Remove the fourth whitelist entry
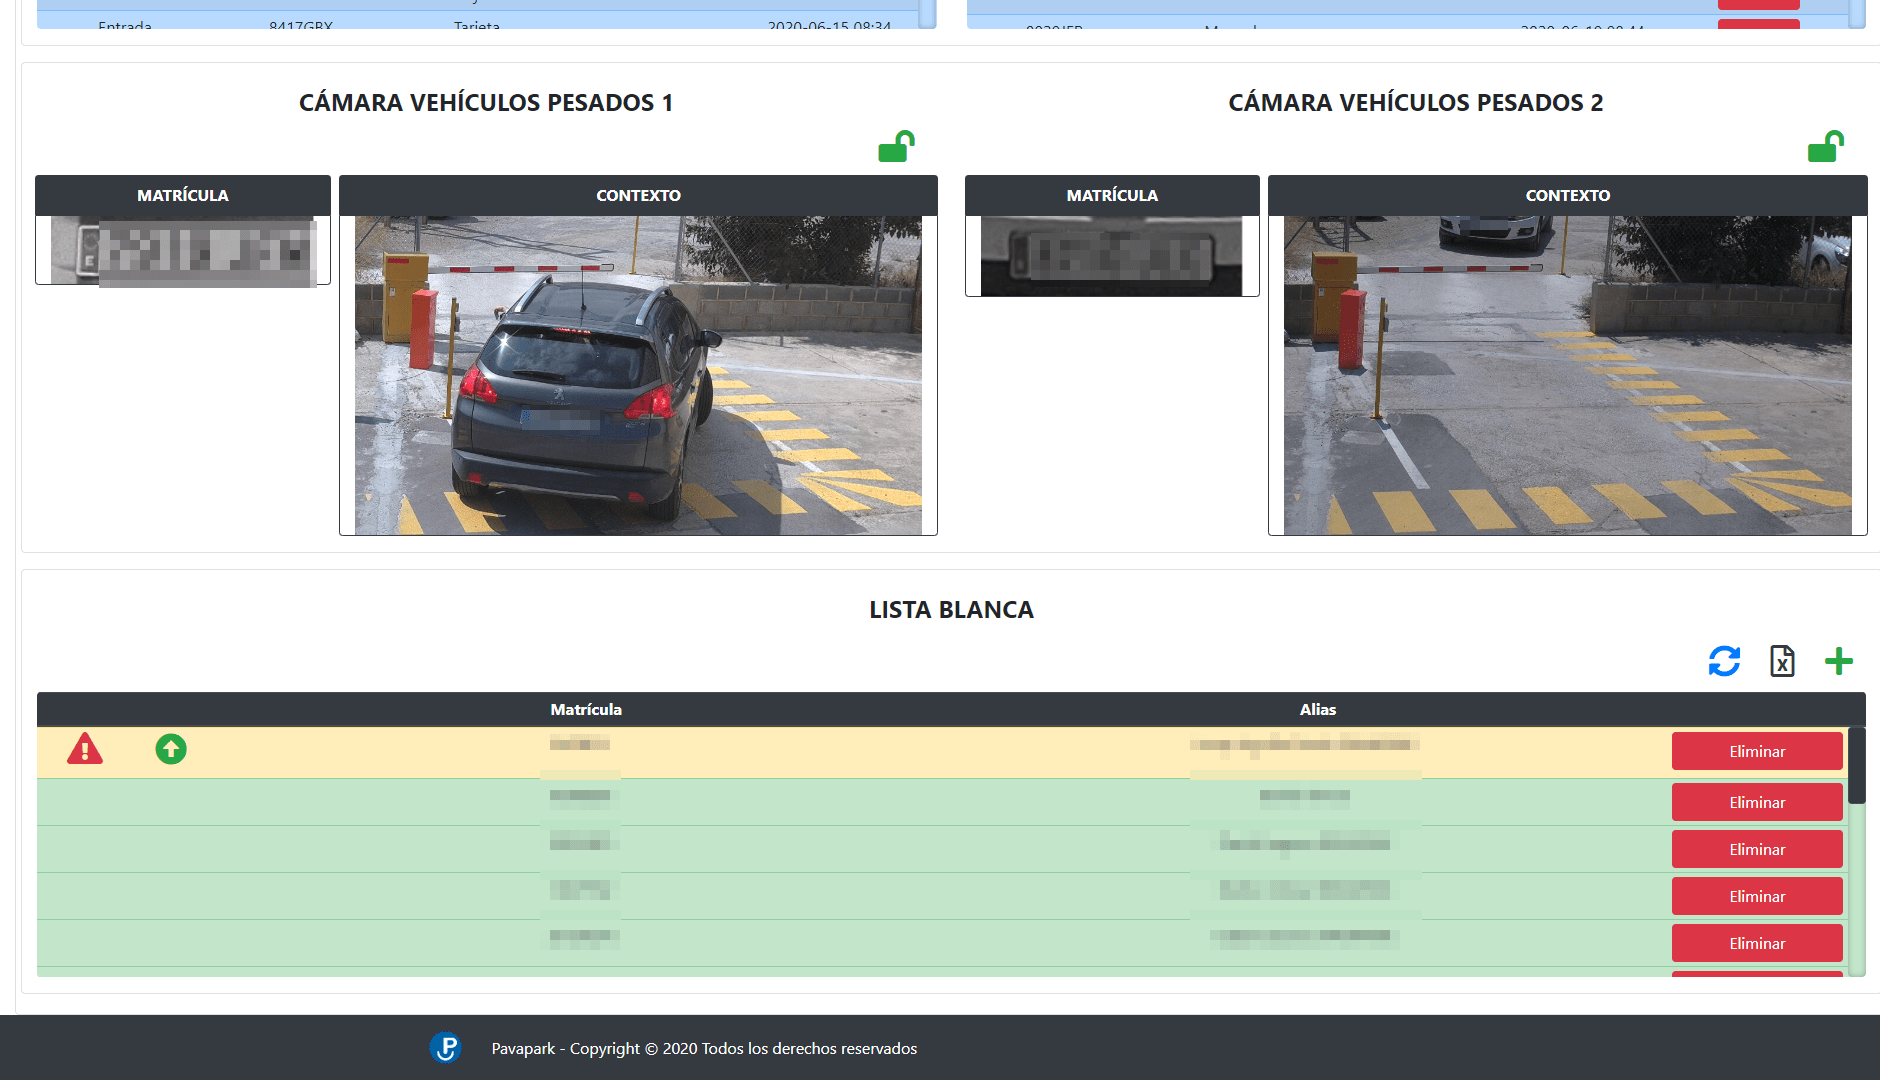This screenshot has width=1880, height=1080. point(1756,896)
